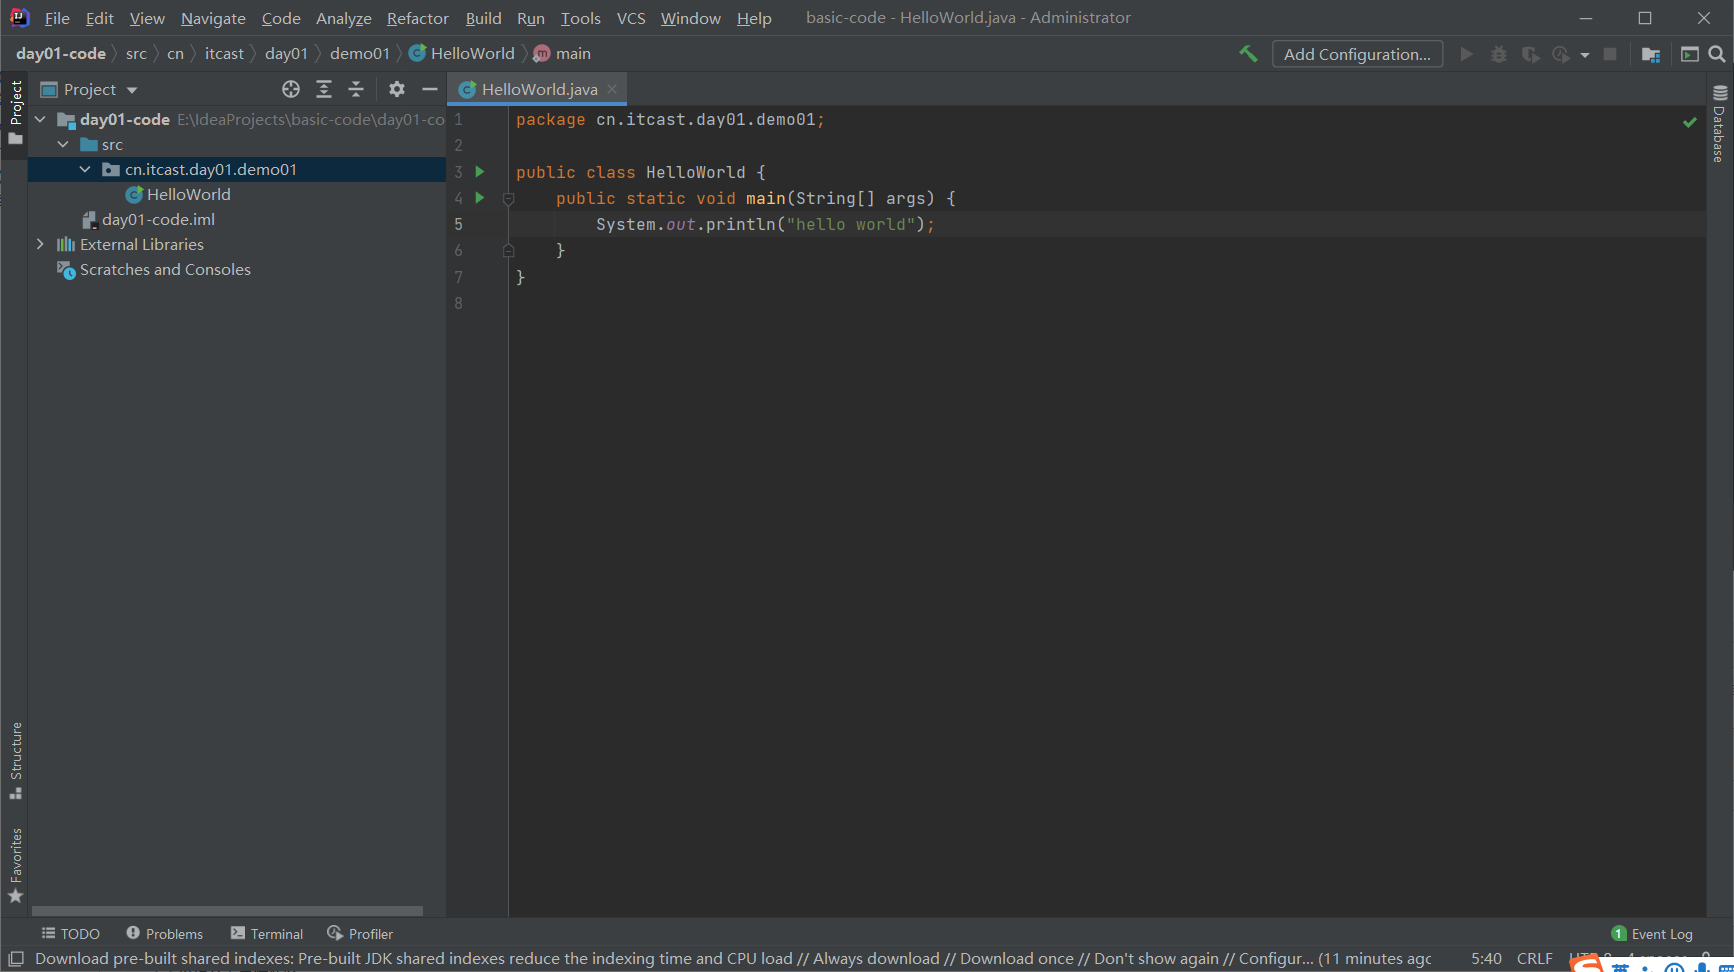This screenshot has width=1734, height=972.
Task: Collapse the main method fold marker on line 4
Action: (x=508, y=199)
